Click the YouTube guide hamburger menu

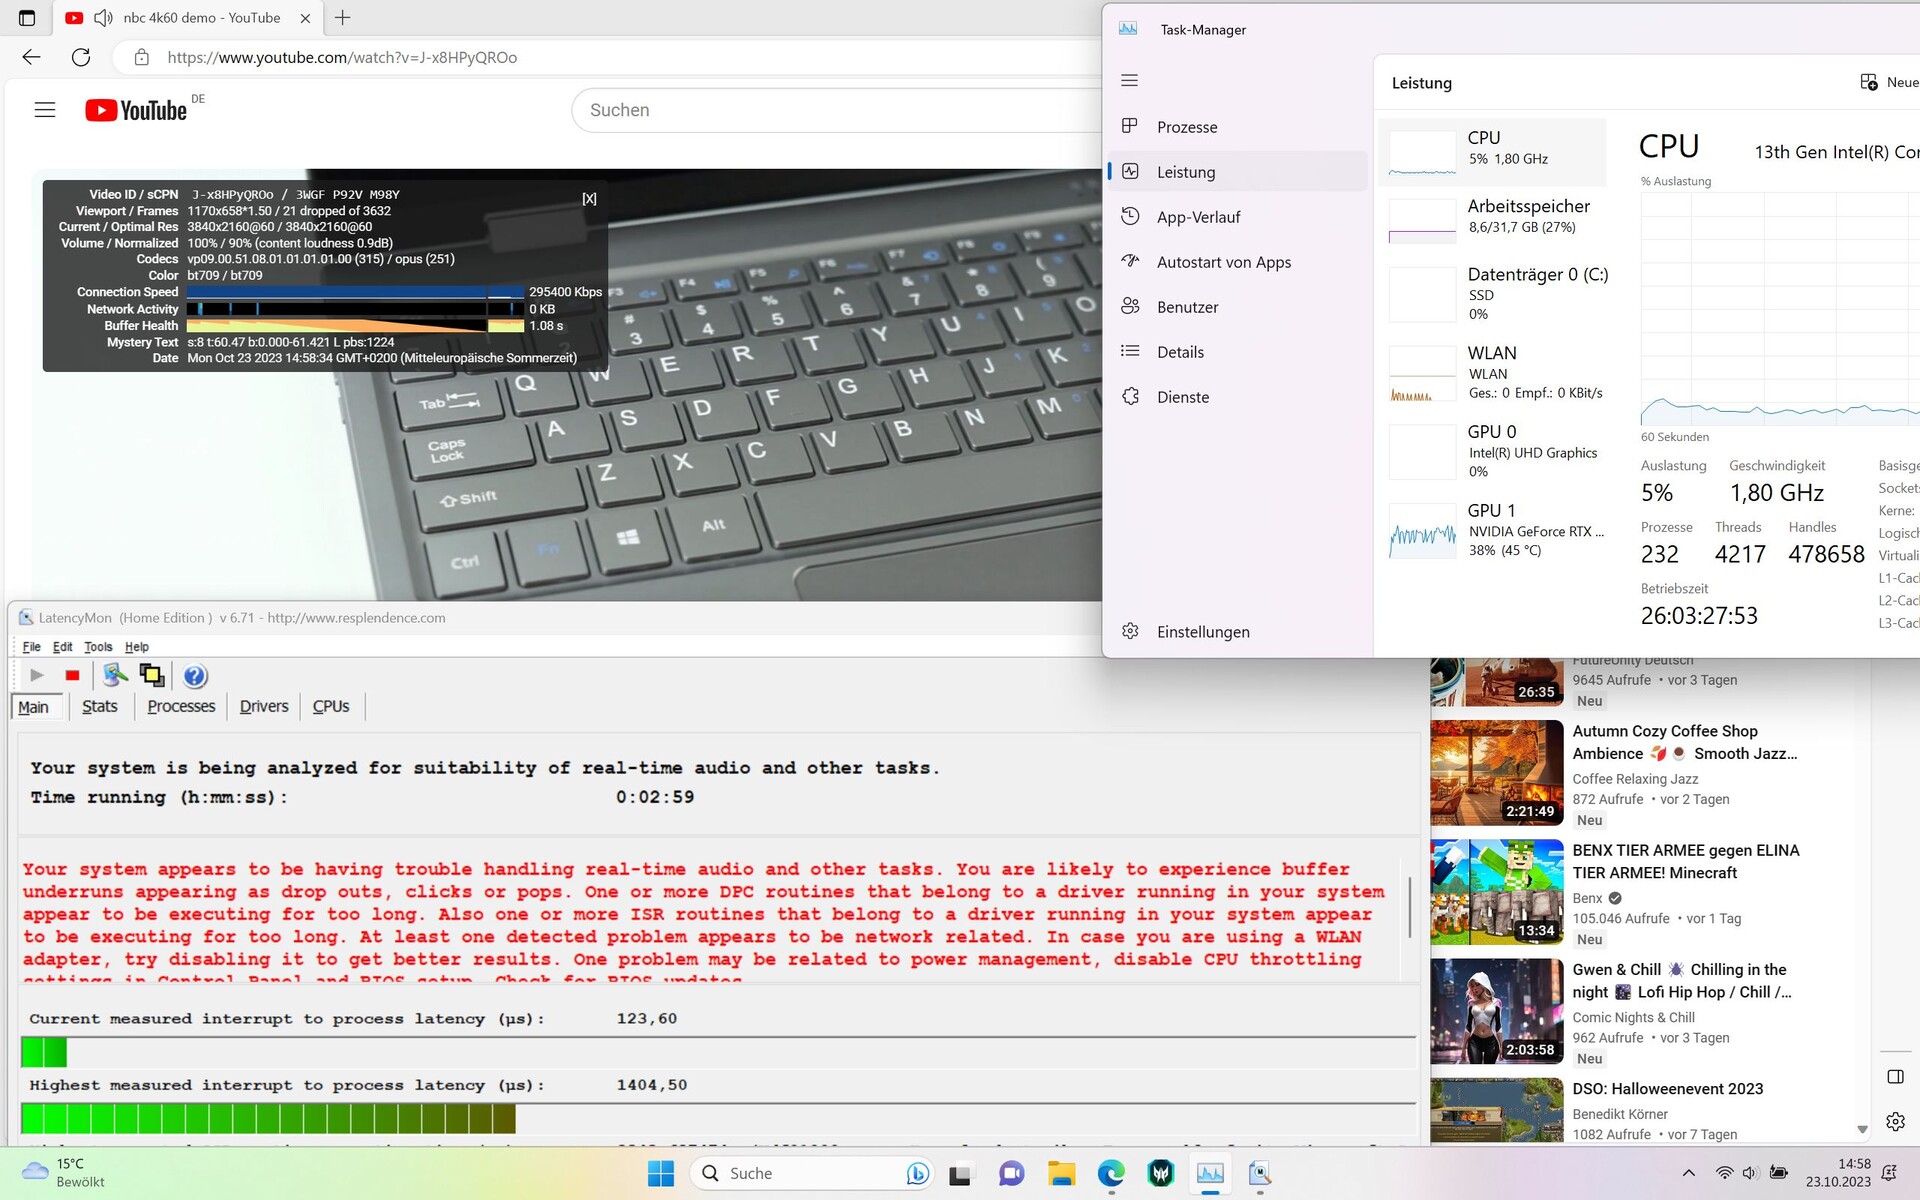(45, 110)
